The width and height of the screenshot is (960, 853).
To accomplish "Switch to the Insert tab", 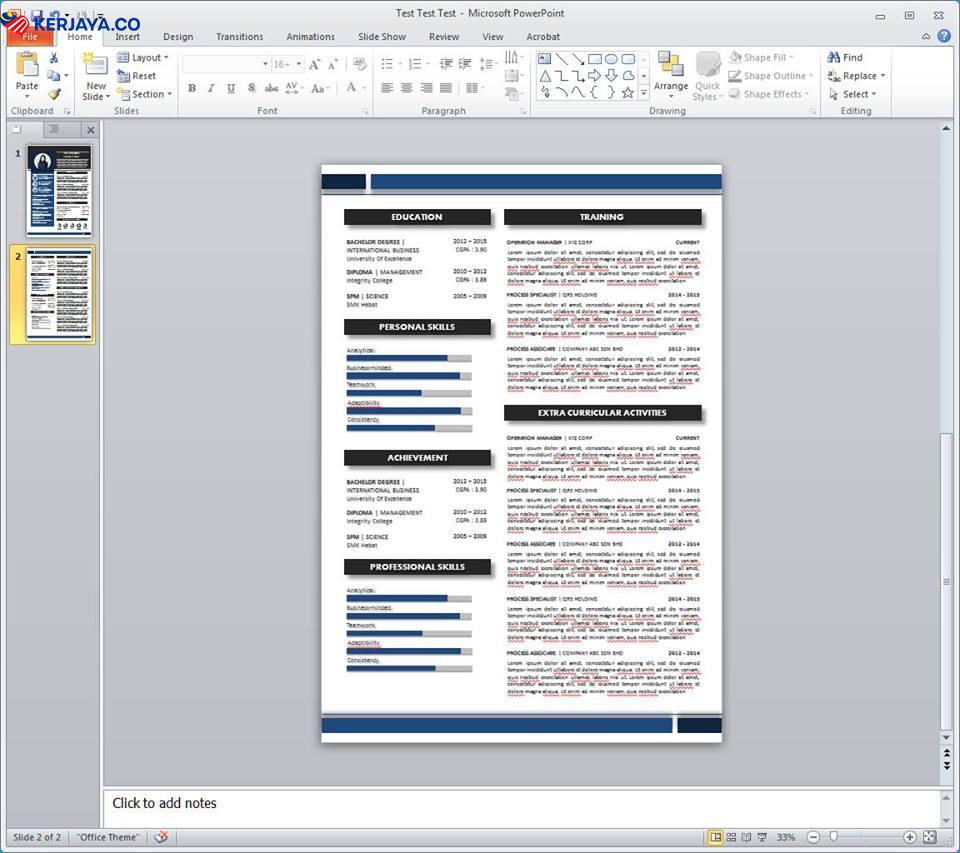I will [127, 37].
